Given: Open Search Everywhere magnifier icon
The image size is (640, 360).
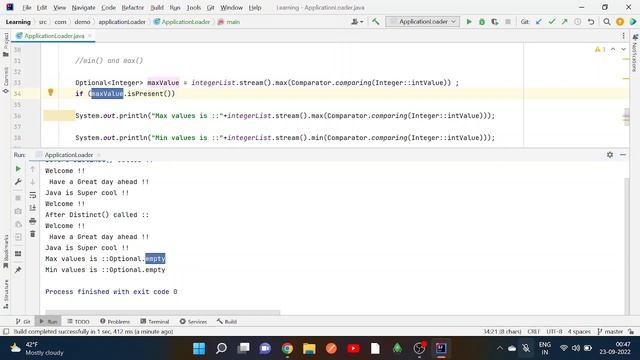Looking at the screenshot, I should 607,22.
